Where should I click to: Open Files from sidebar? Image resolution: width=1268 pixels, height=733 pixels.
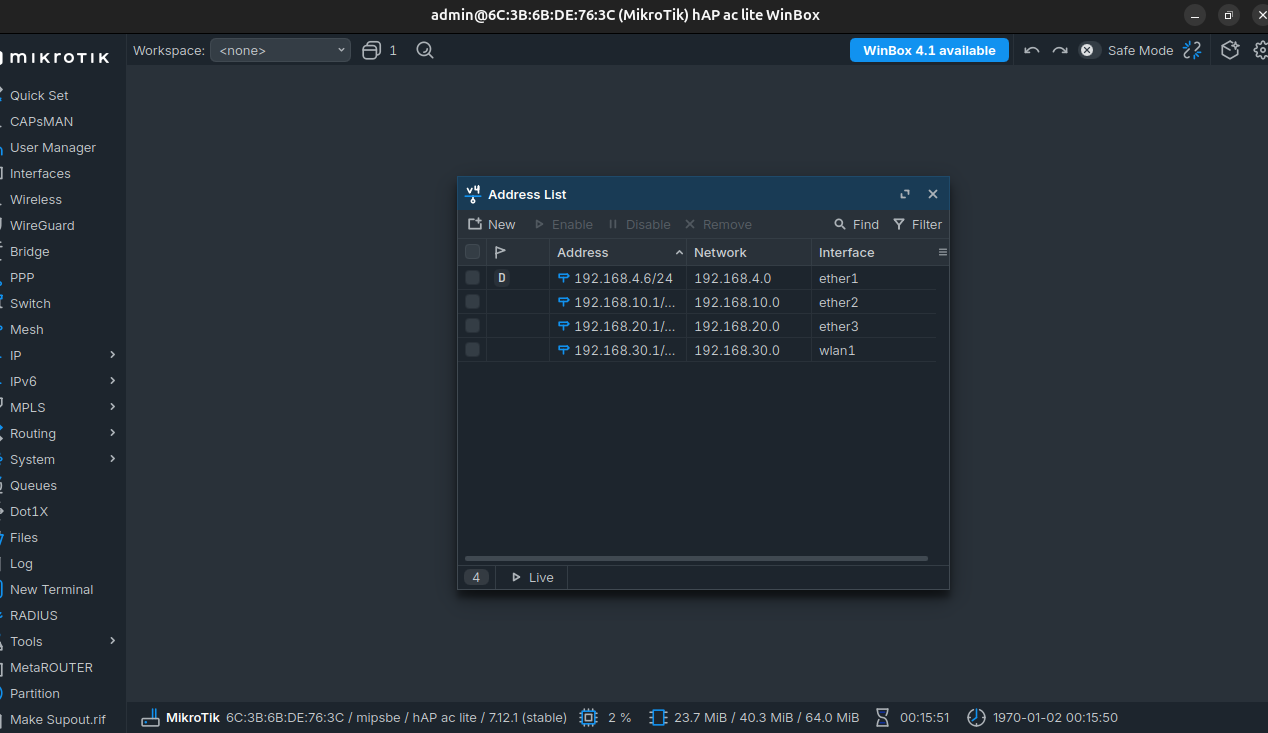(24, 537)
